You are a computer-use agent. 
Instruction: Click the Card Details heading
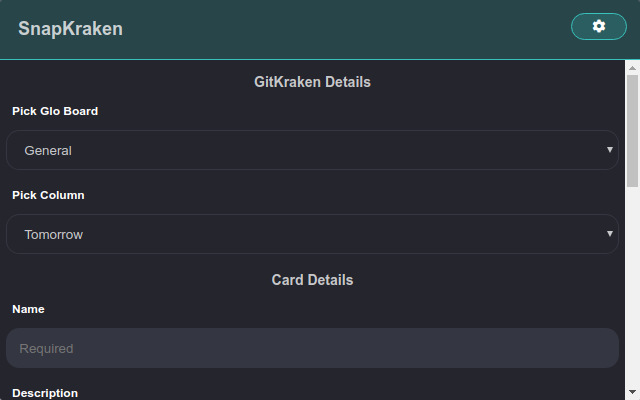[312, 280]
